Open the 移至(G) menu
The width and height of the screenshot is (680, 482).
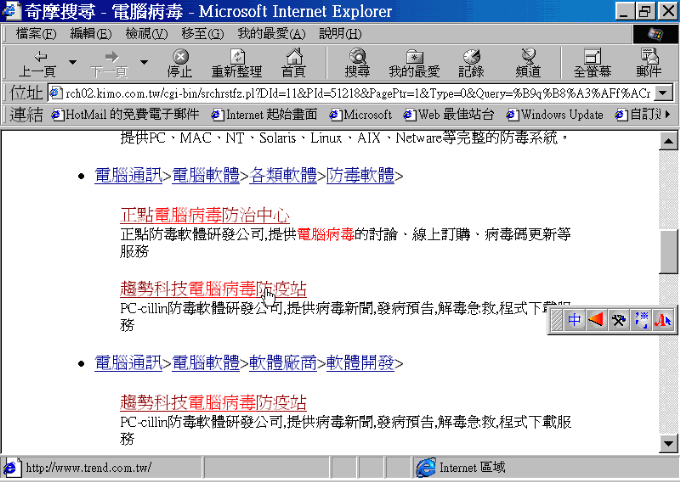point(203,33)
